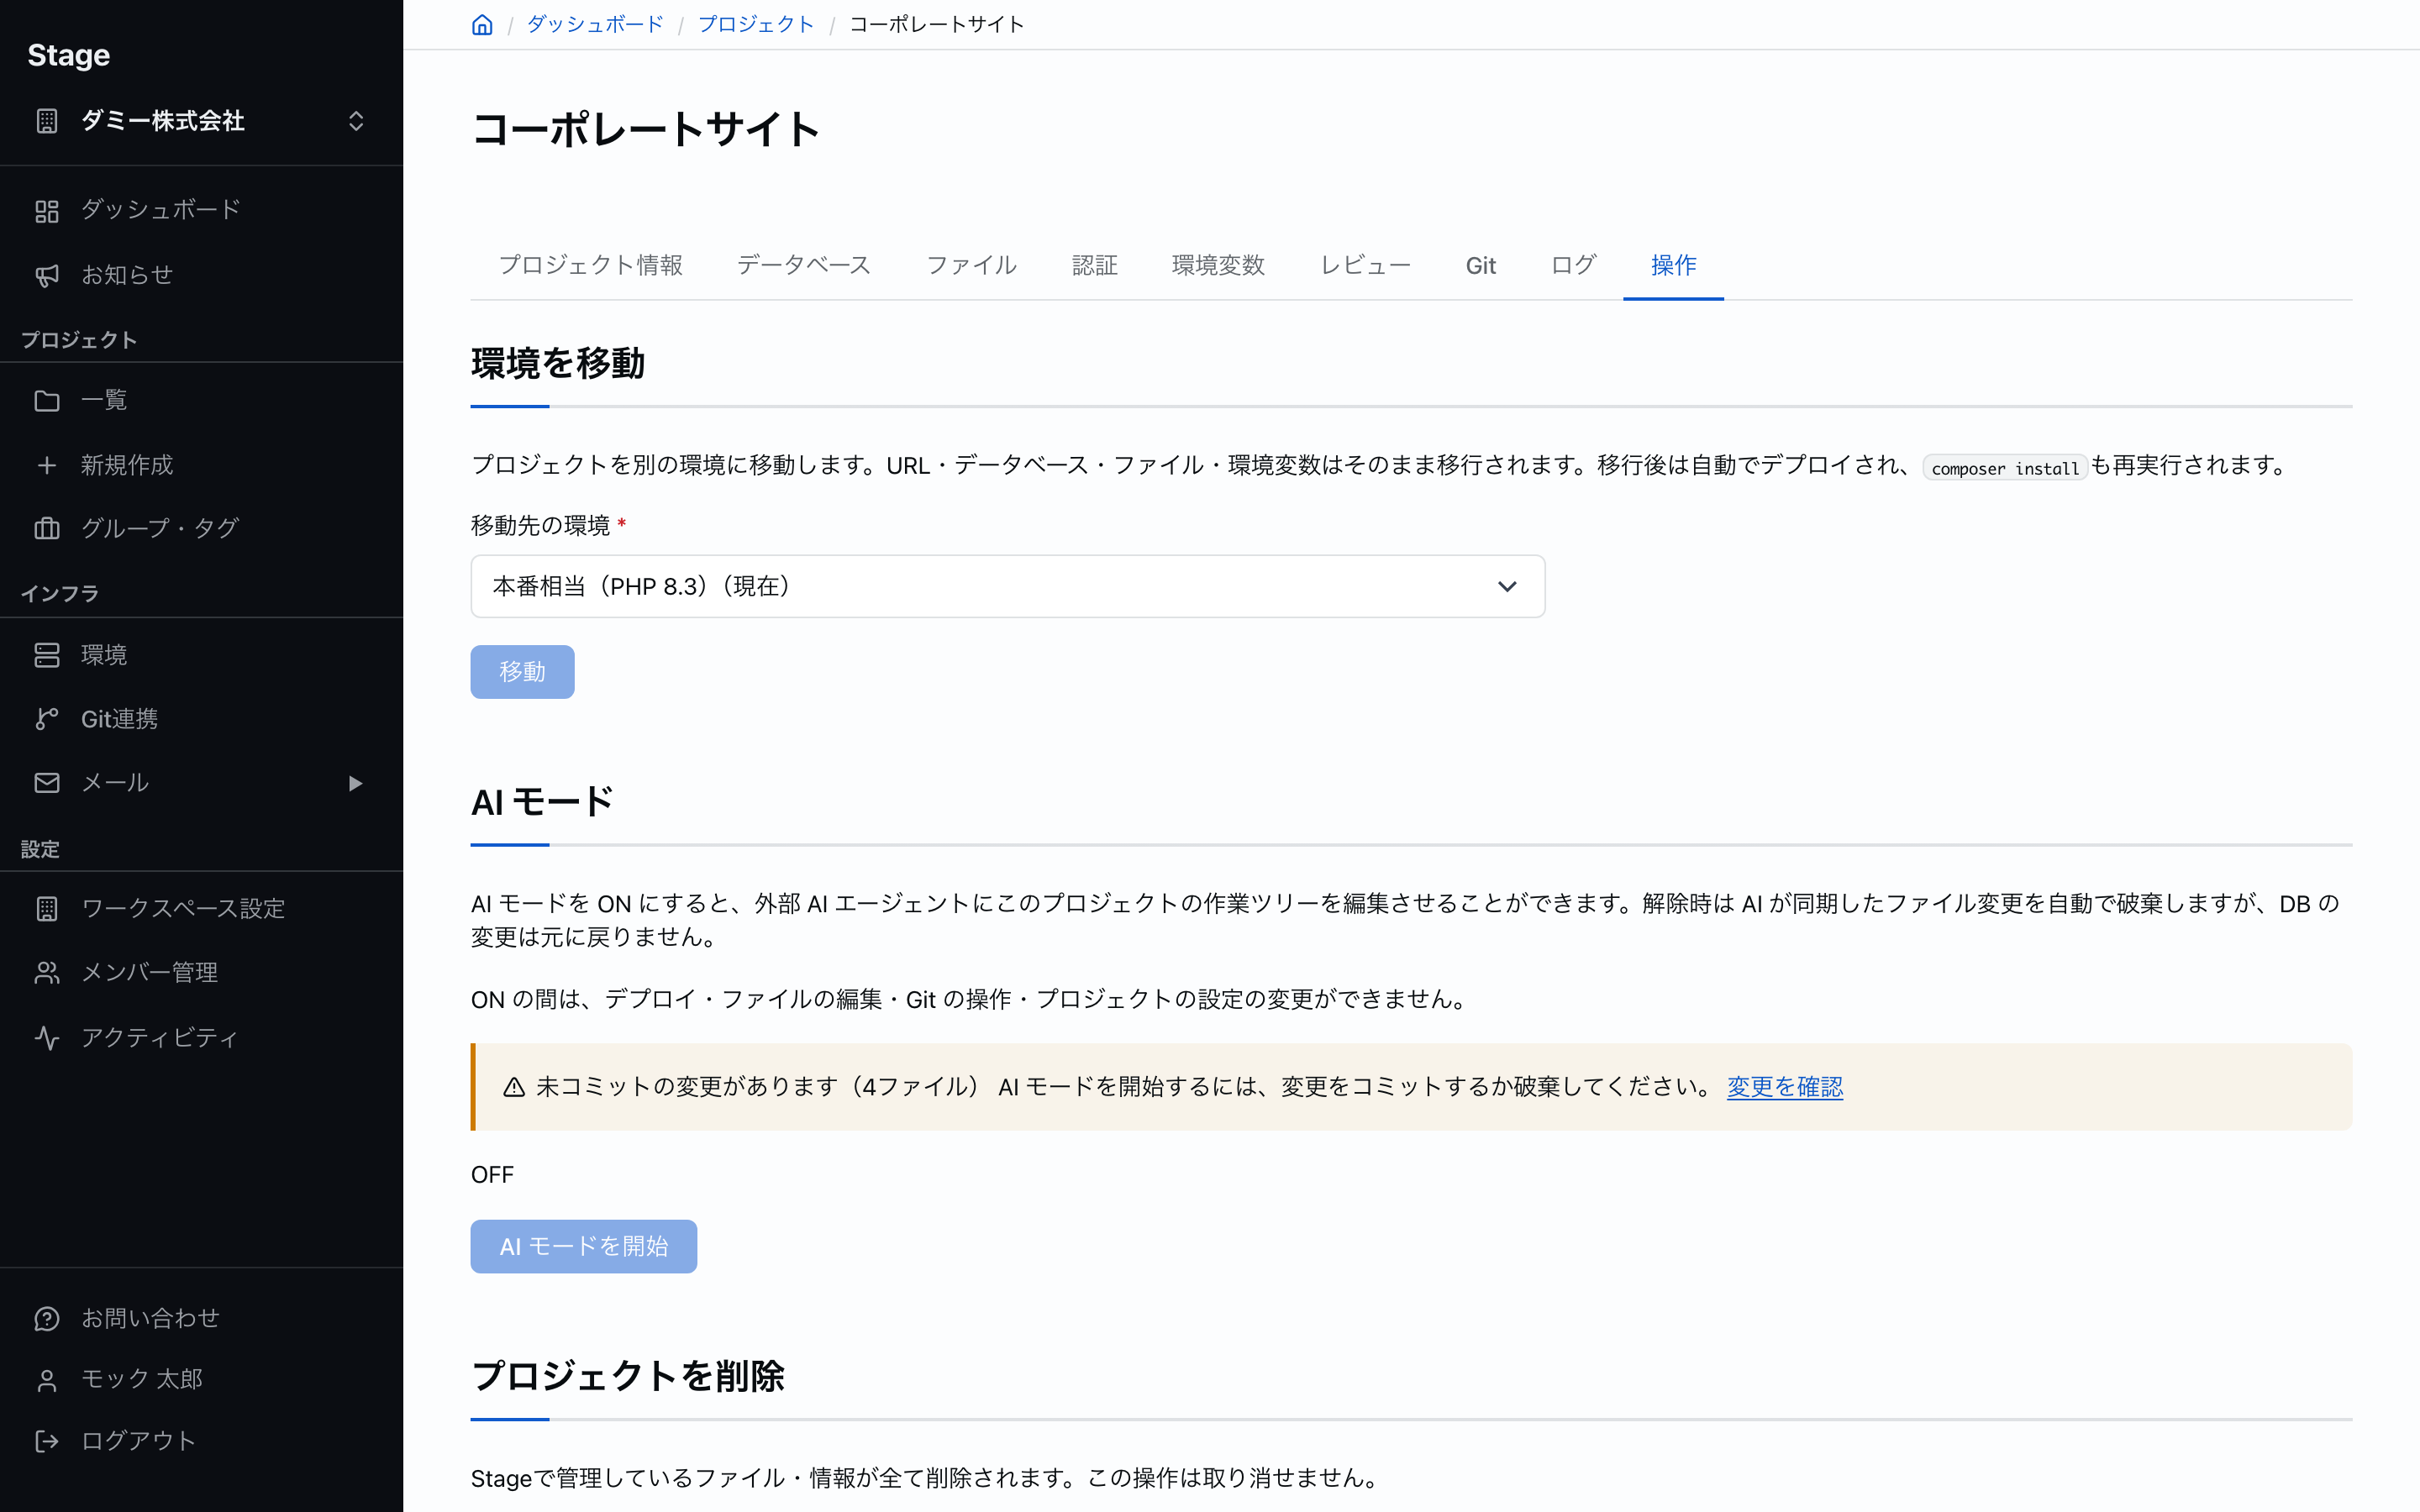
Task: Click the モック 太郎 user icon
Action: click(47, 1380)
